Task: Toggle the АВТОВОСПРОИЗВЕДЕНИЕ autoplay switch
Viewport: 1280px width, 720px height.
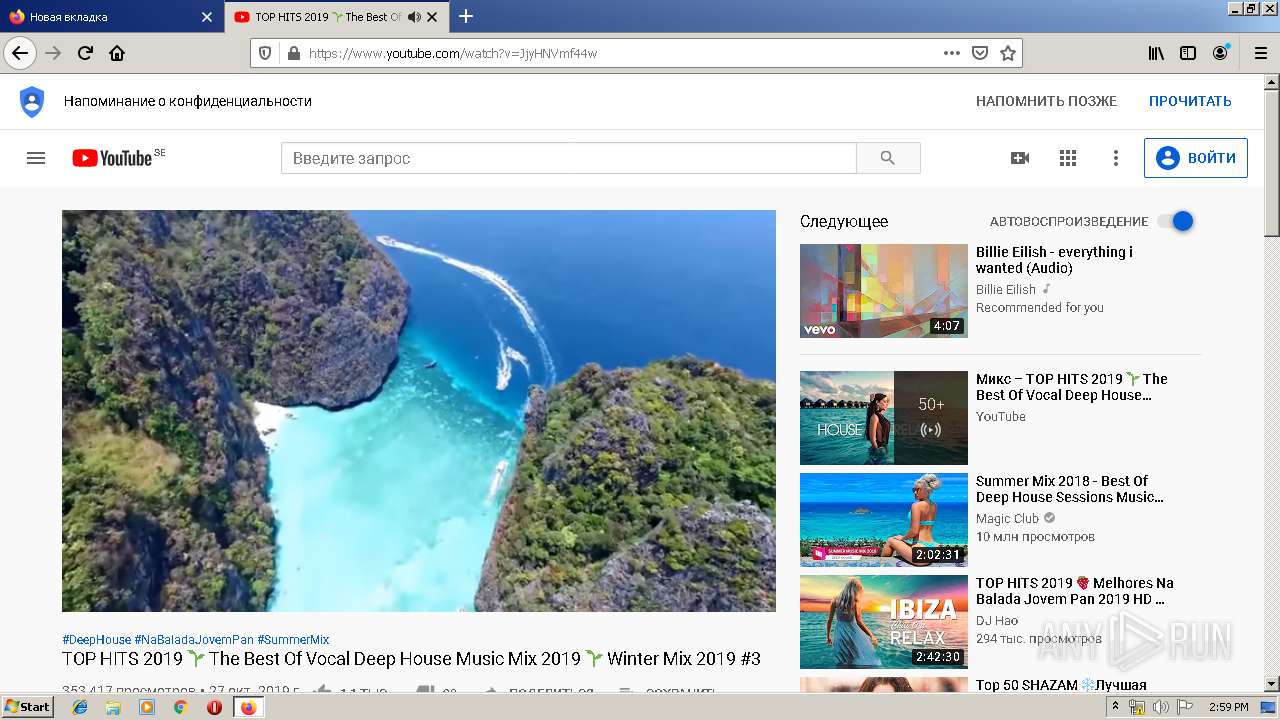Action: coord(1176,221)
